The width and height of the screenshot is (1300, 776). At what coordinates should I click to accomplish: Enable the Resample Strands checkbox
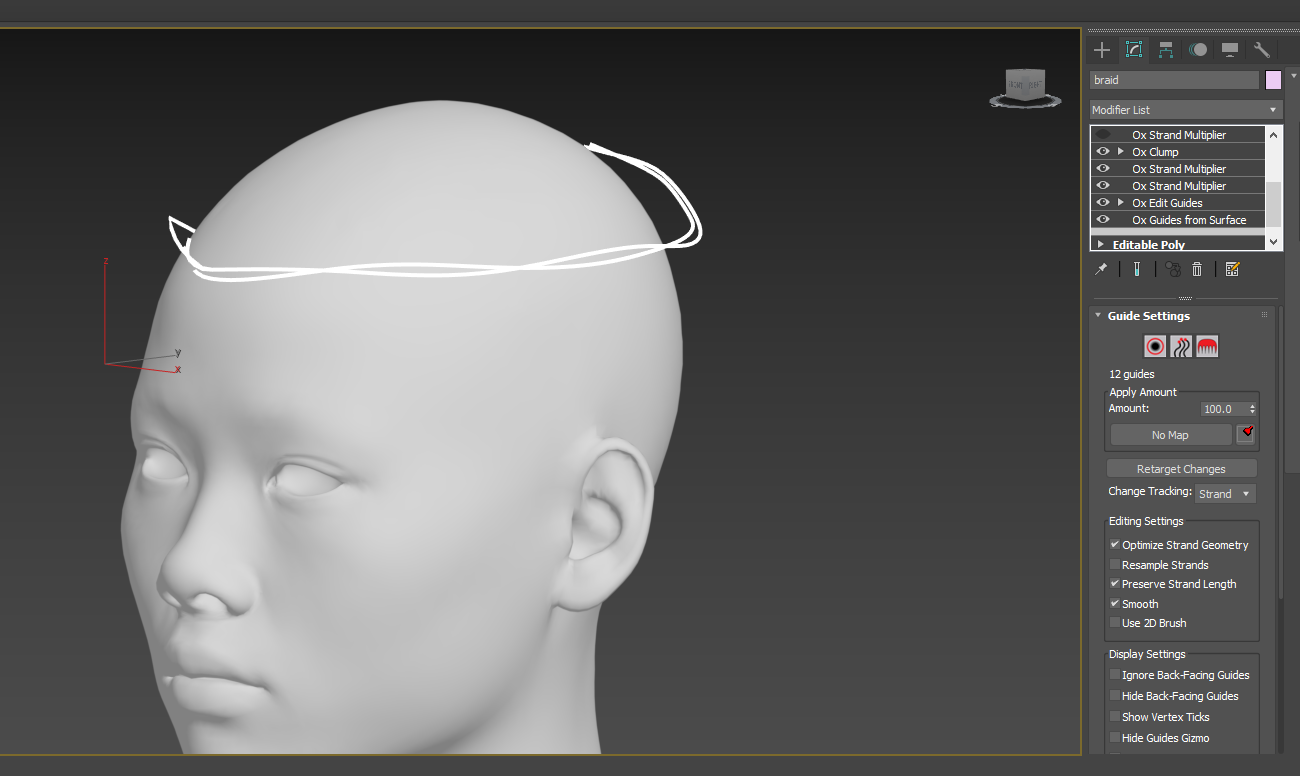(1115, 565)
